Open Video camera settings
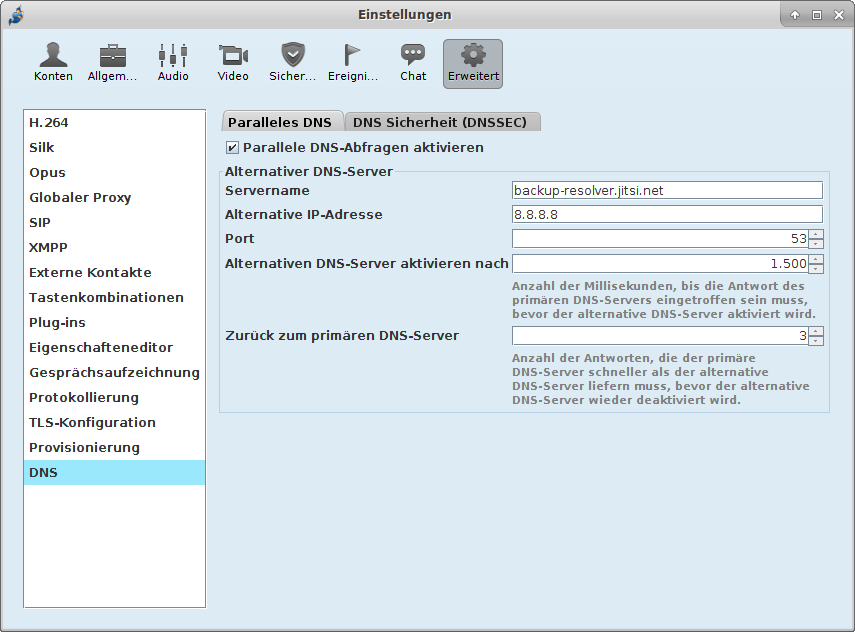The image size is (855, 632). pyautogui.click(x=233, y=62)
